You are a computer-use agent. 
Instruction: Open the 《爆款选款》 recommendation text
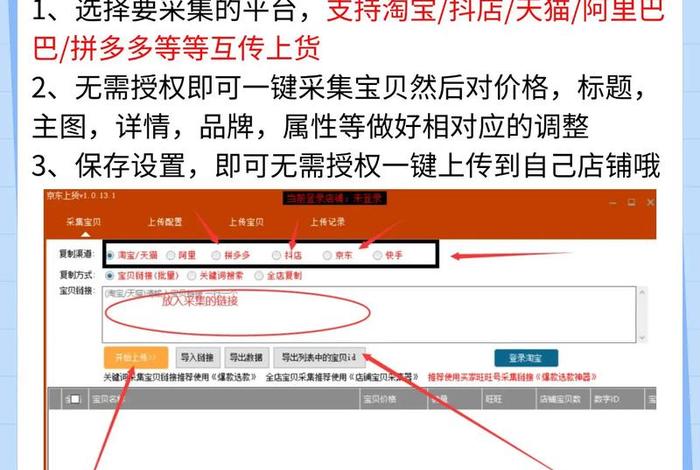tap(234, 378)
